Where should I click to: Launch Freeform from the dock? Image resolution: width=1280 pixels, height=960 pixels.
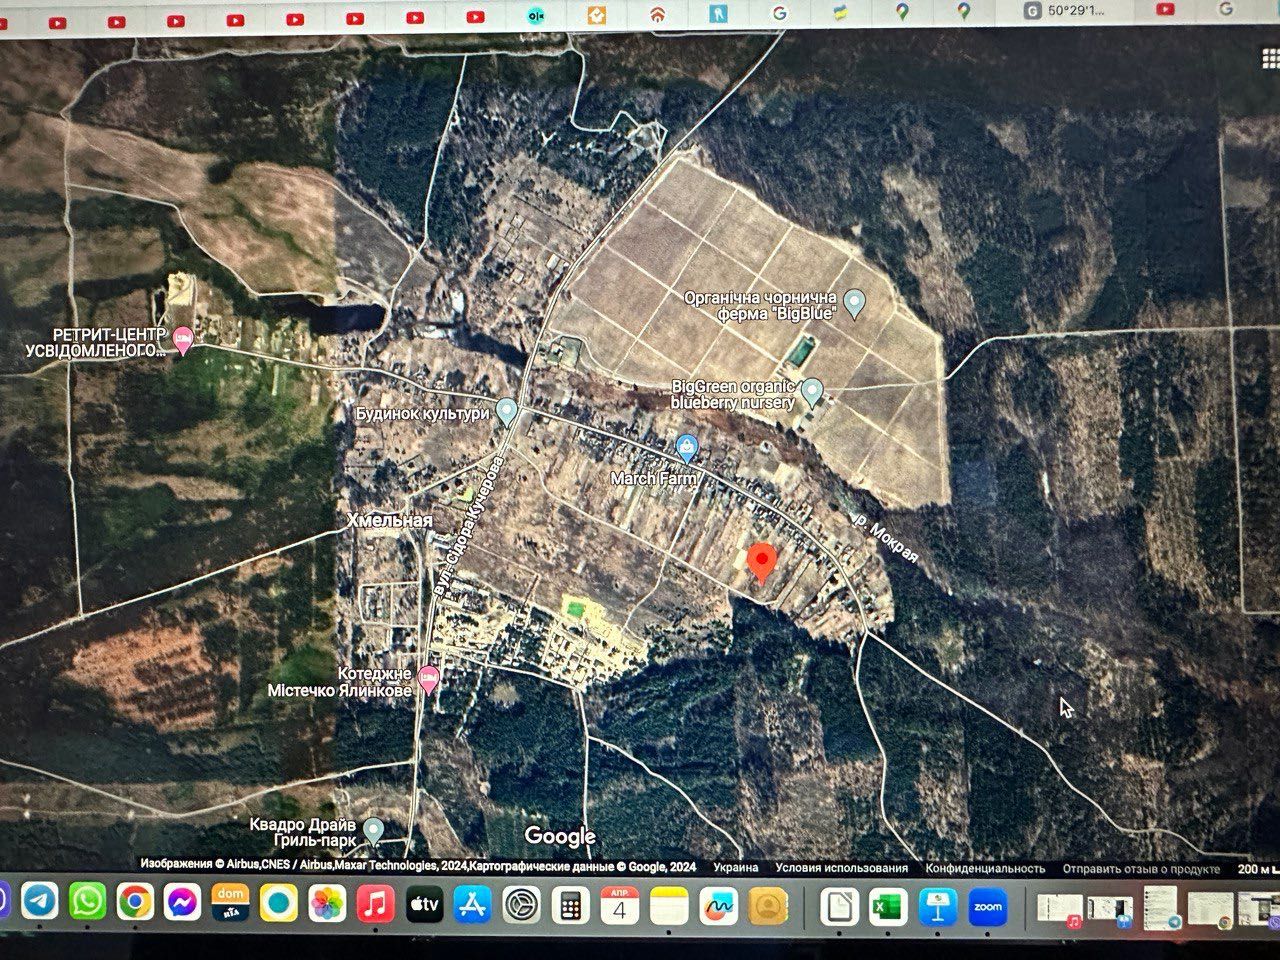pos(718,907)
